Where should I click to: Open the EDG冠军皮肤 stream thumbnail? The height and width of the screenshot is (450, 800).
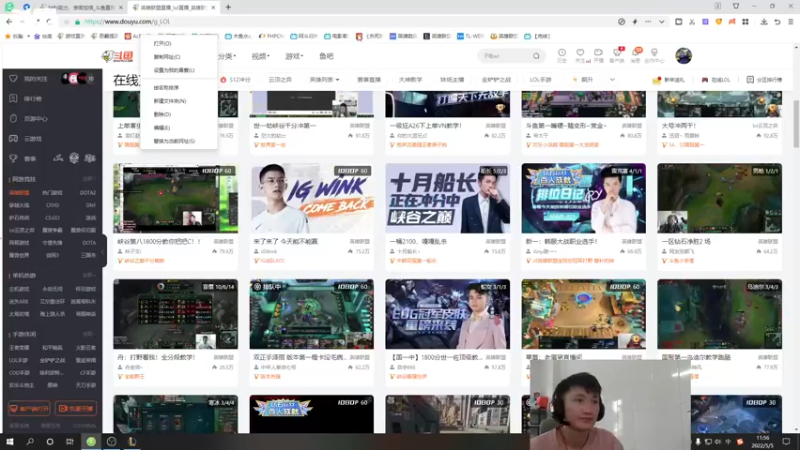point(447,314)
